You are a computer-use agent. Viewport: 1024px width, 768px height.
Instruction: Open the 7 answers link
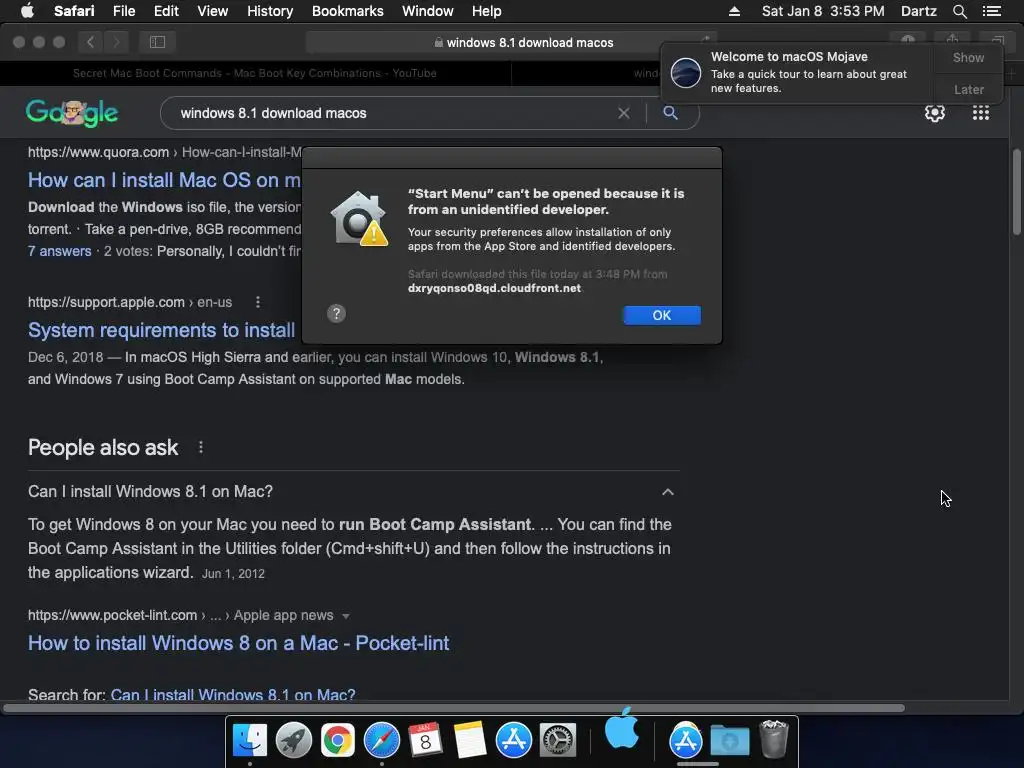(x=59, y=251)
